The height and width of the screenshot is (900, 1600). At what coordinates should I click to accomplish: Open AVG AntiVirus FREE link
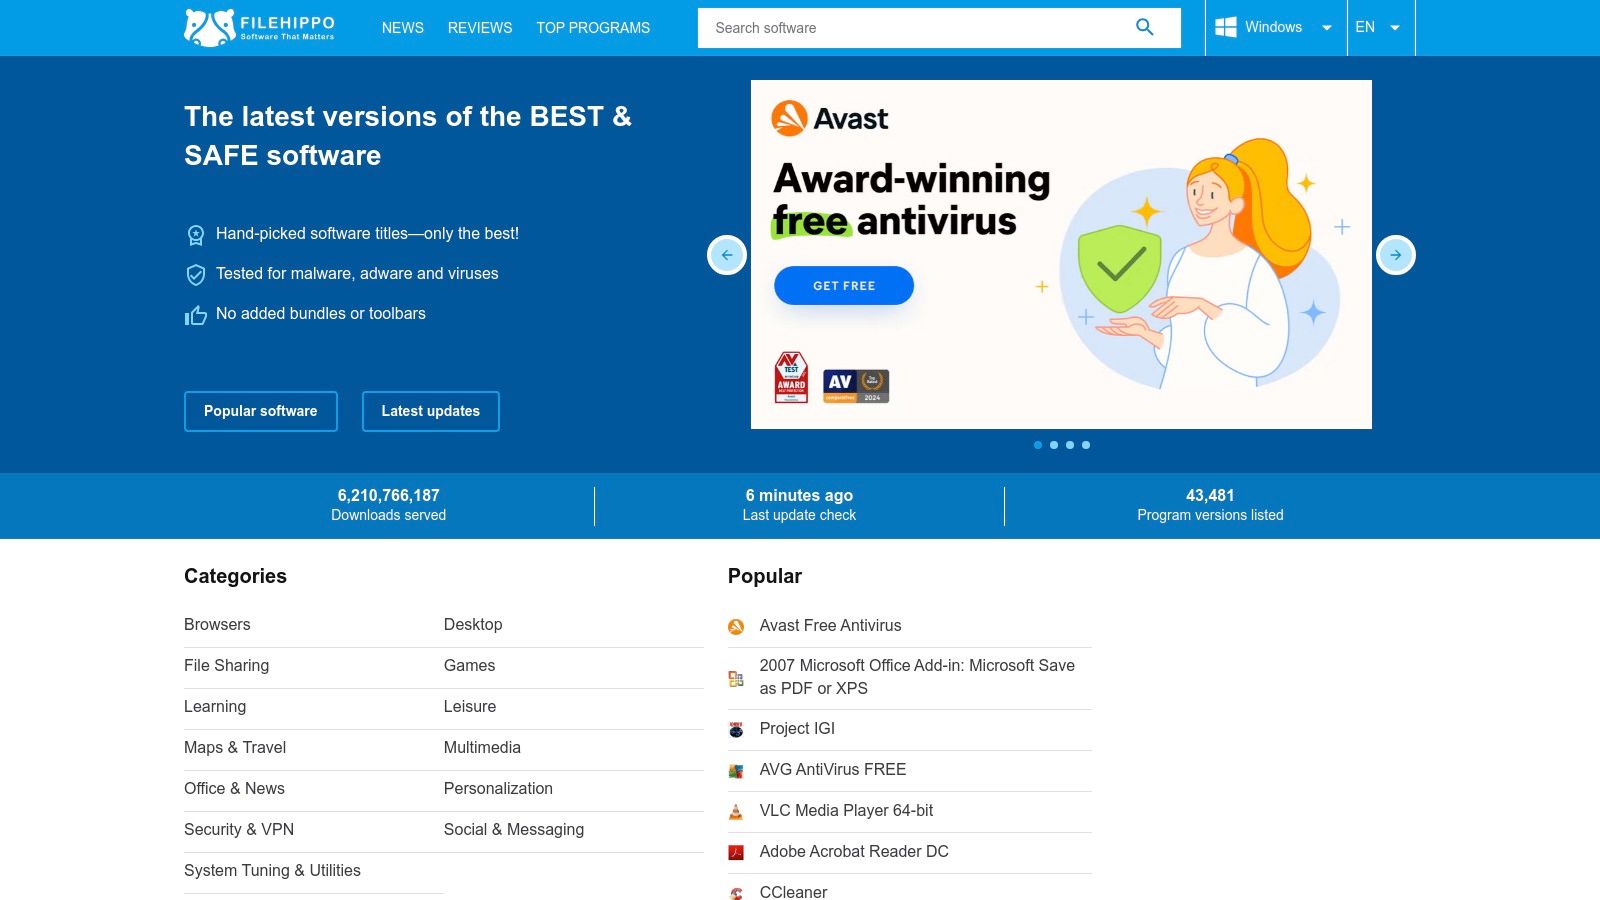[833, 769]
